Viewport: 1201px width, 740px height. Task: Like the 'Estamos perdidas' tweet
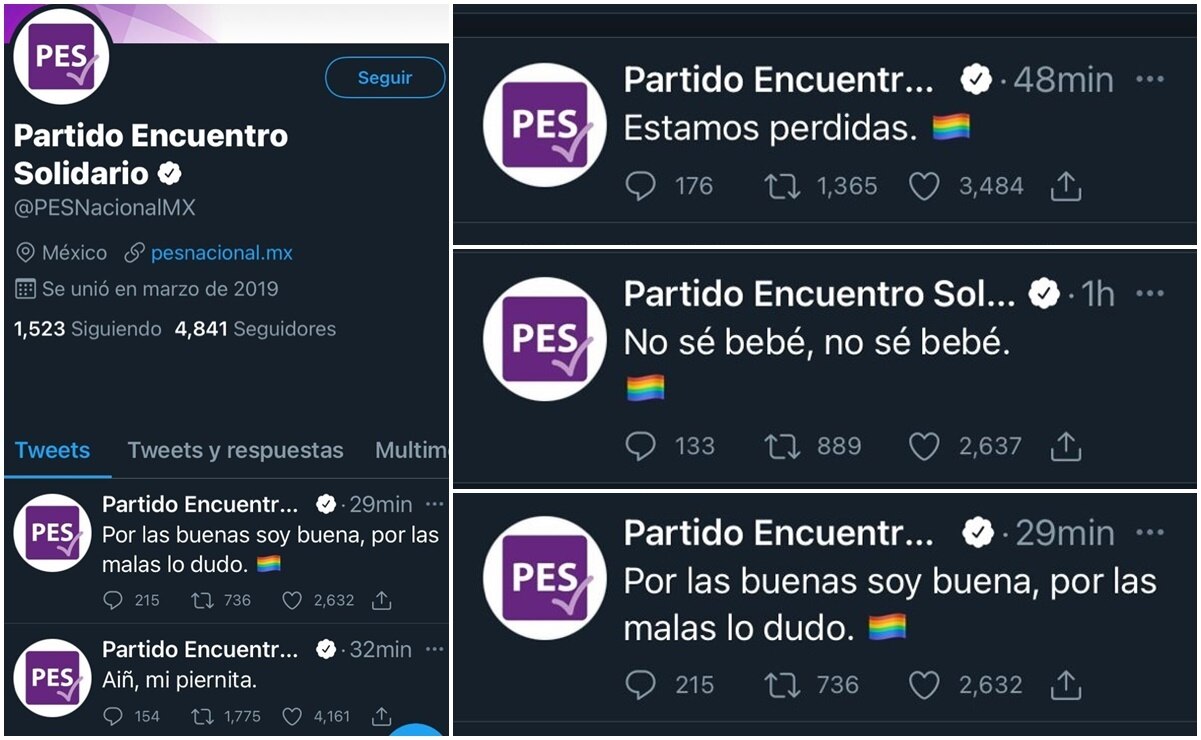pyautogui.click(x=923, y=186)
